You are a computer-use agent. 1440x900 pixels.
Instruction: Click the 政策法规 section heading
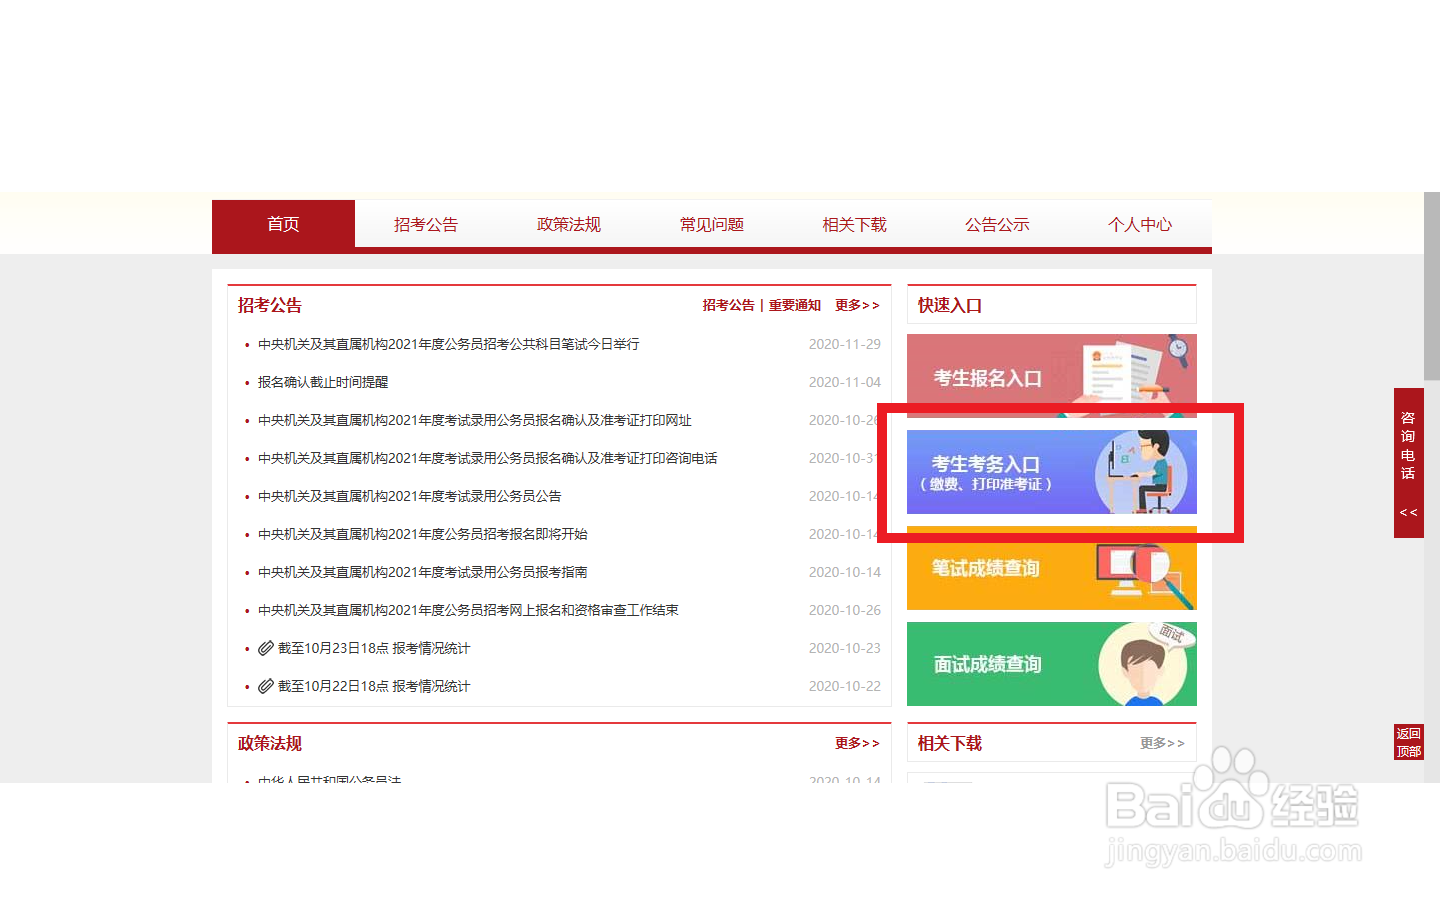270,743
